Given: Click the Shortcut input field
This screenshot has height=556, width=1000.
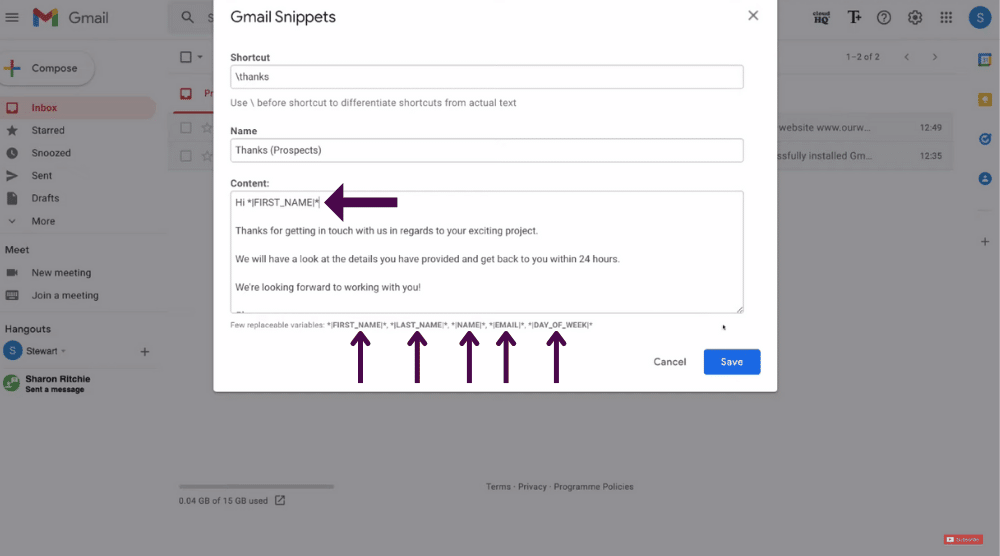Looking at the screenshot, I should (487, 77).
